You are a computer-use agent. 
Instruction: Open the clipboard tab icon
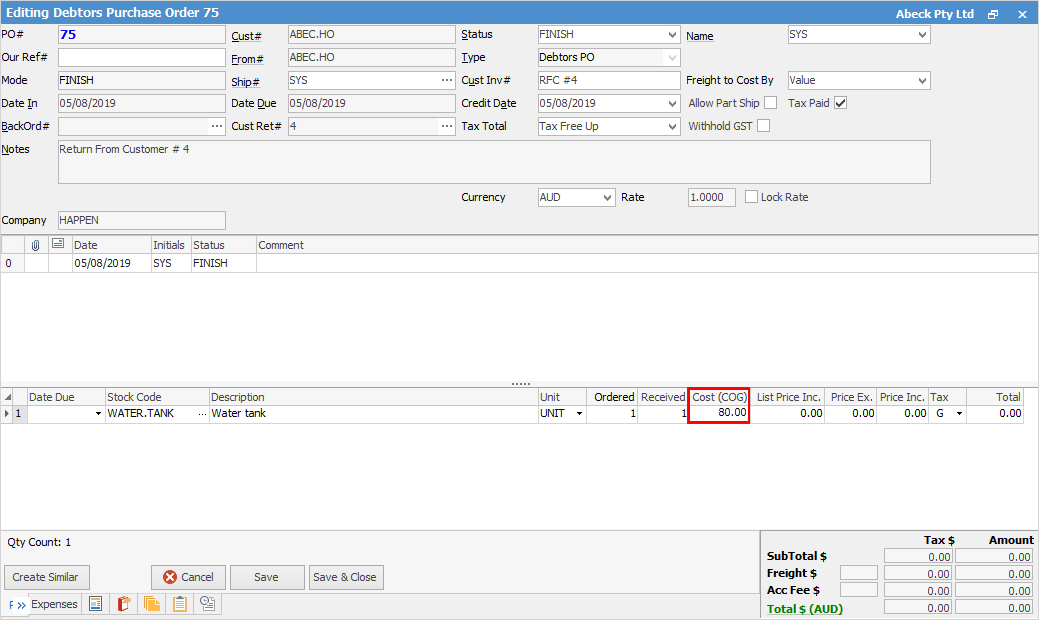[x=180, y=604]
